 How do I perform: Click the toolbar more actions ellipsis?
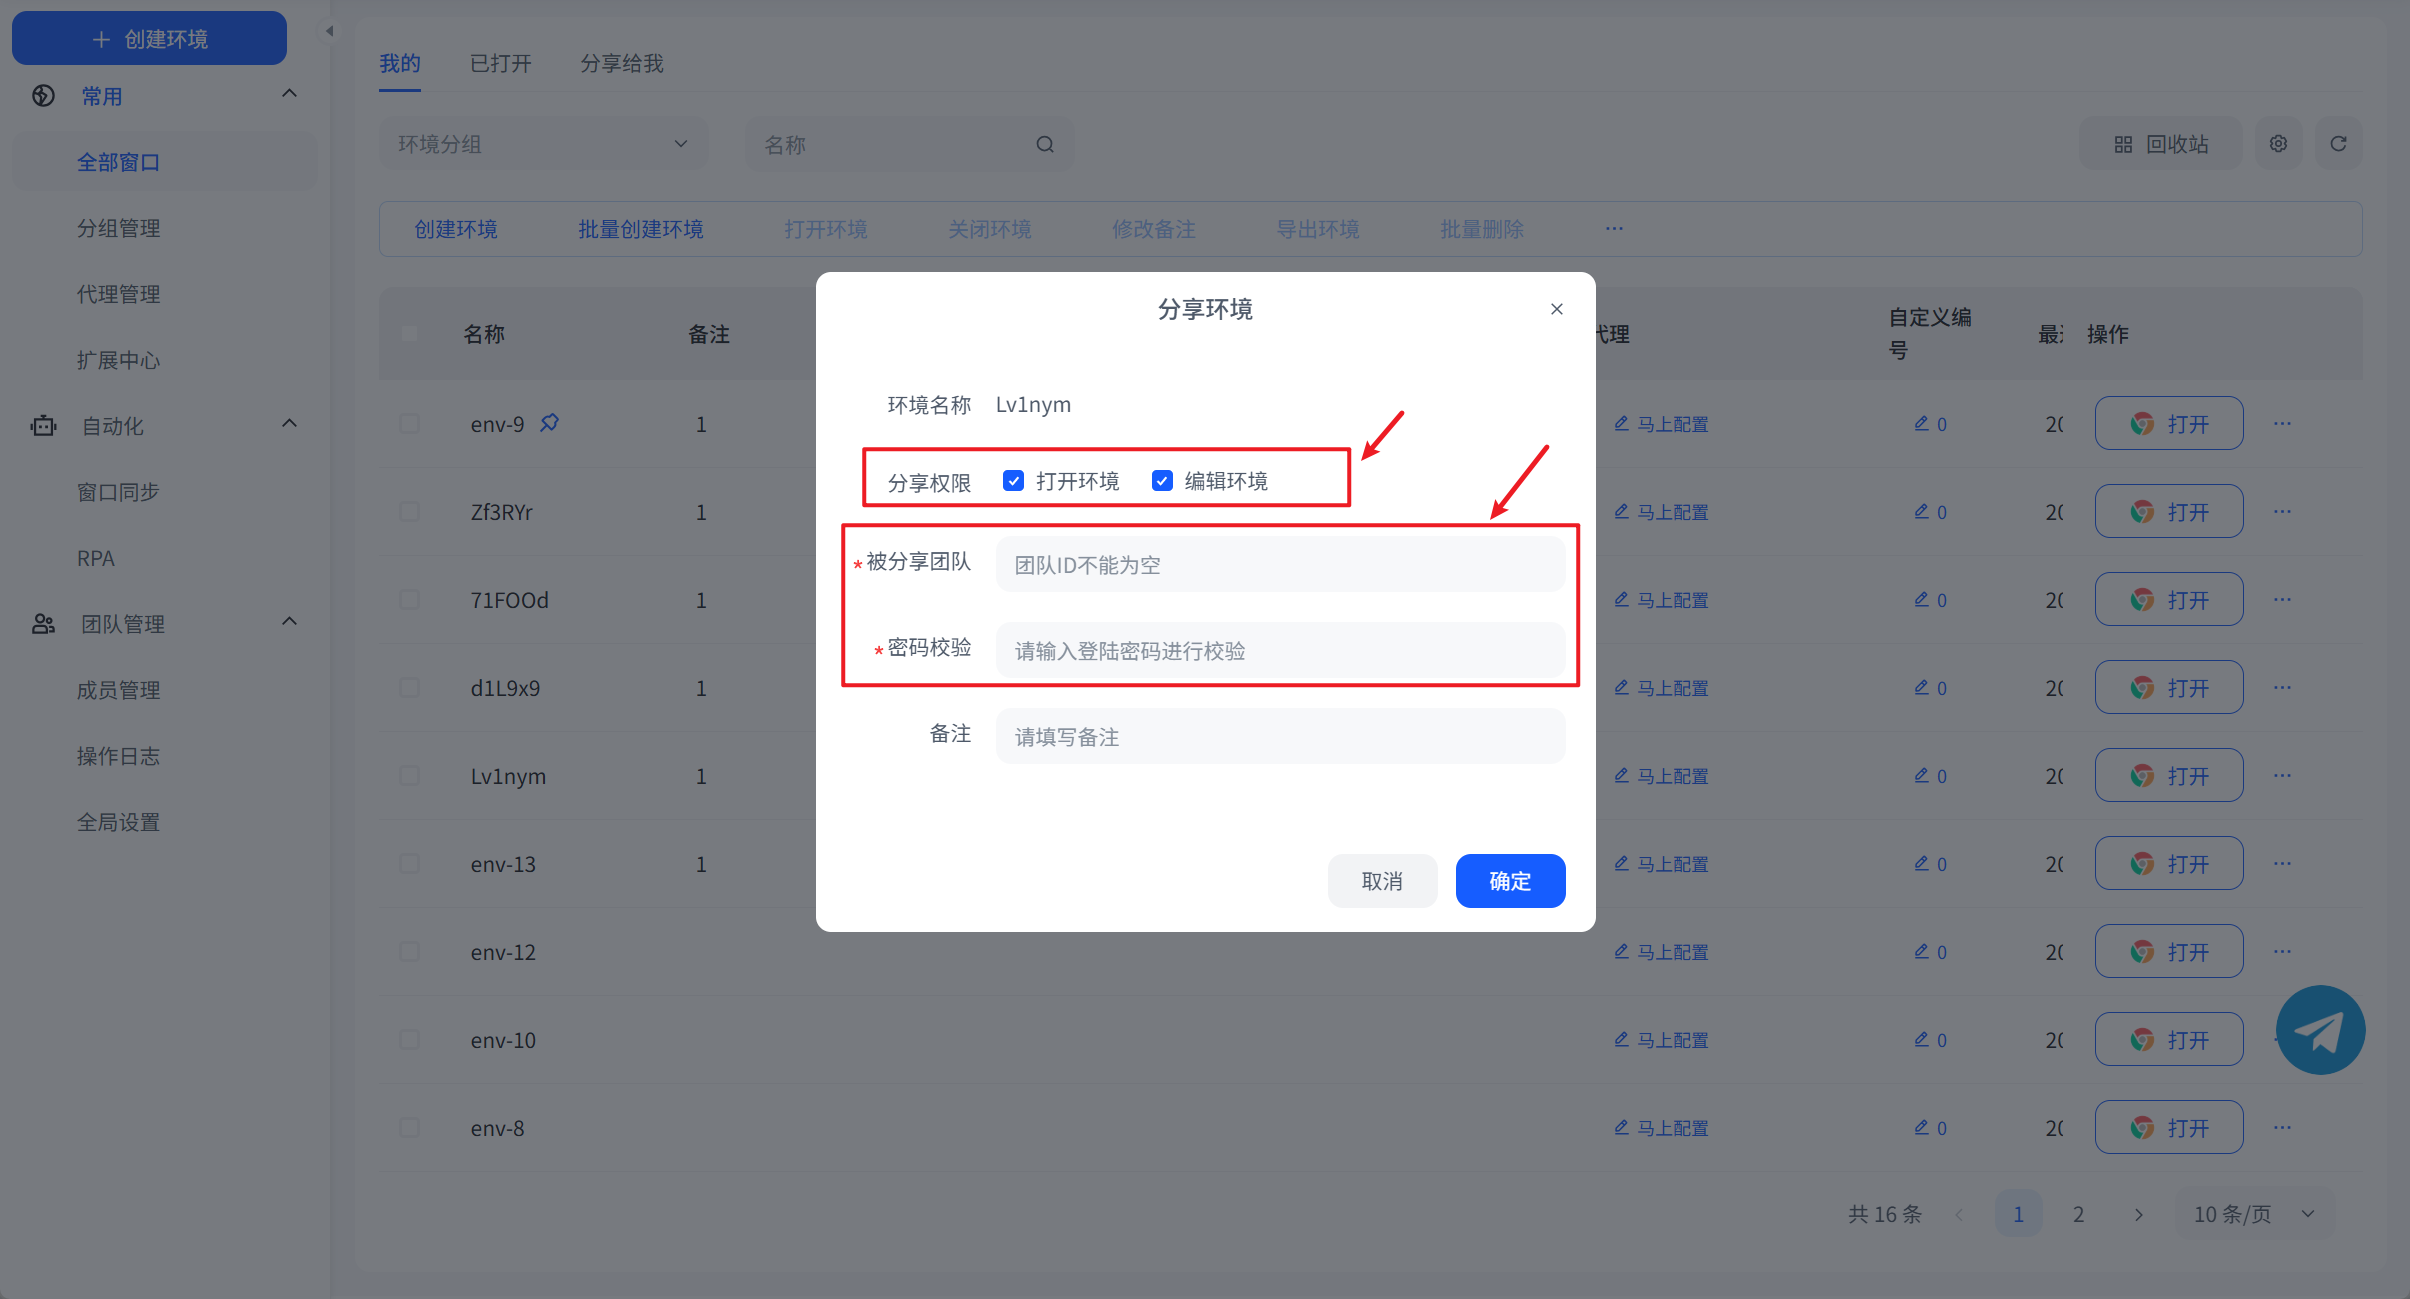pyautogui.click(x=1614, y=229)
